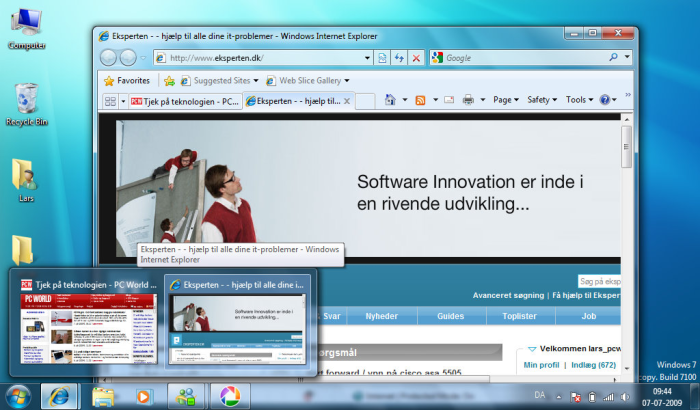Close the Eksperten tab
700x410 pixels.
(x=347, y=101)
